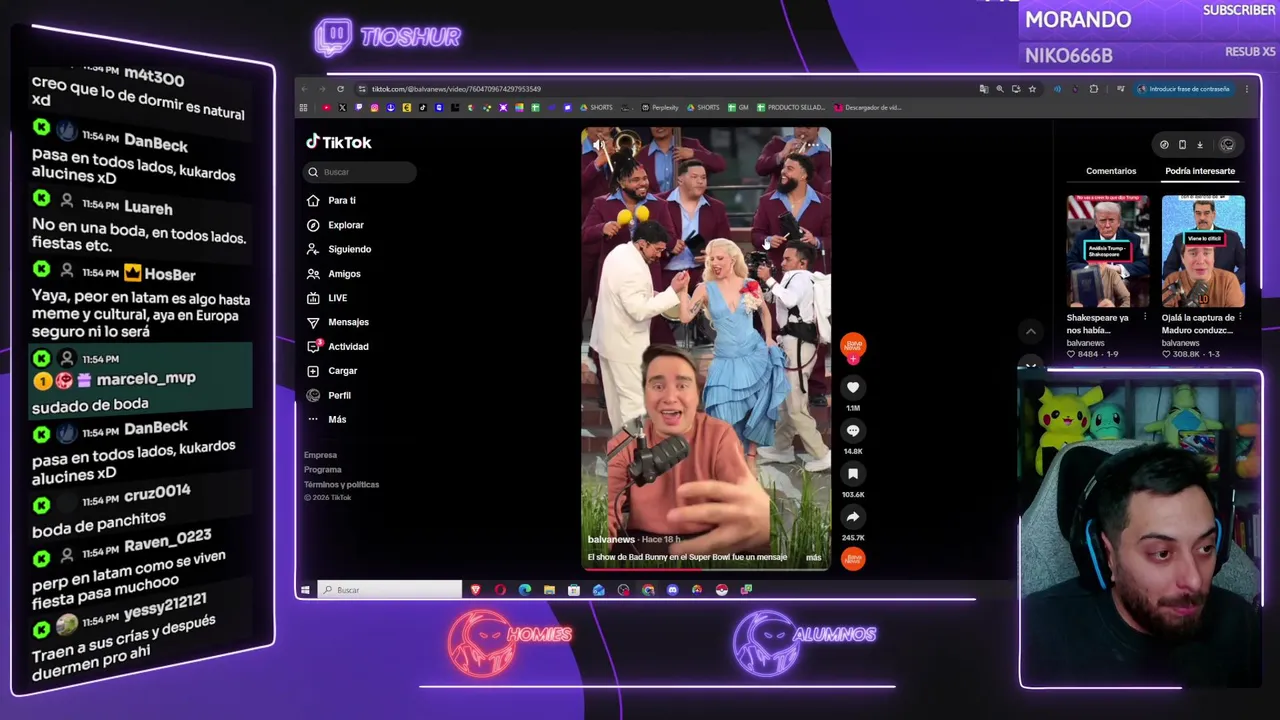Viewport: 1280px width, 720px height.
Task: Open the Términos y políticas footer link
Action: 341,484
